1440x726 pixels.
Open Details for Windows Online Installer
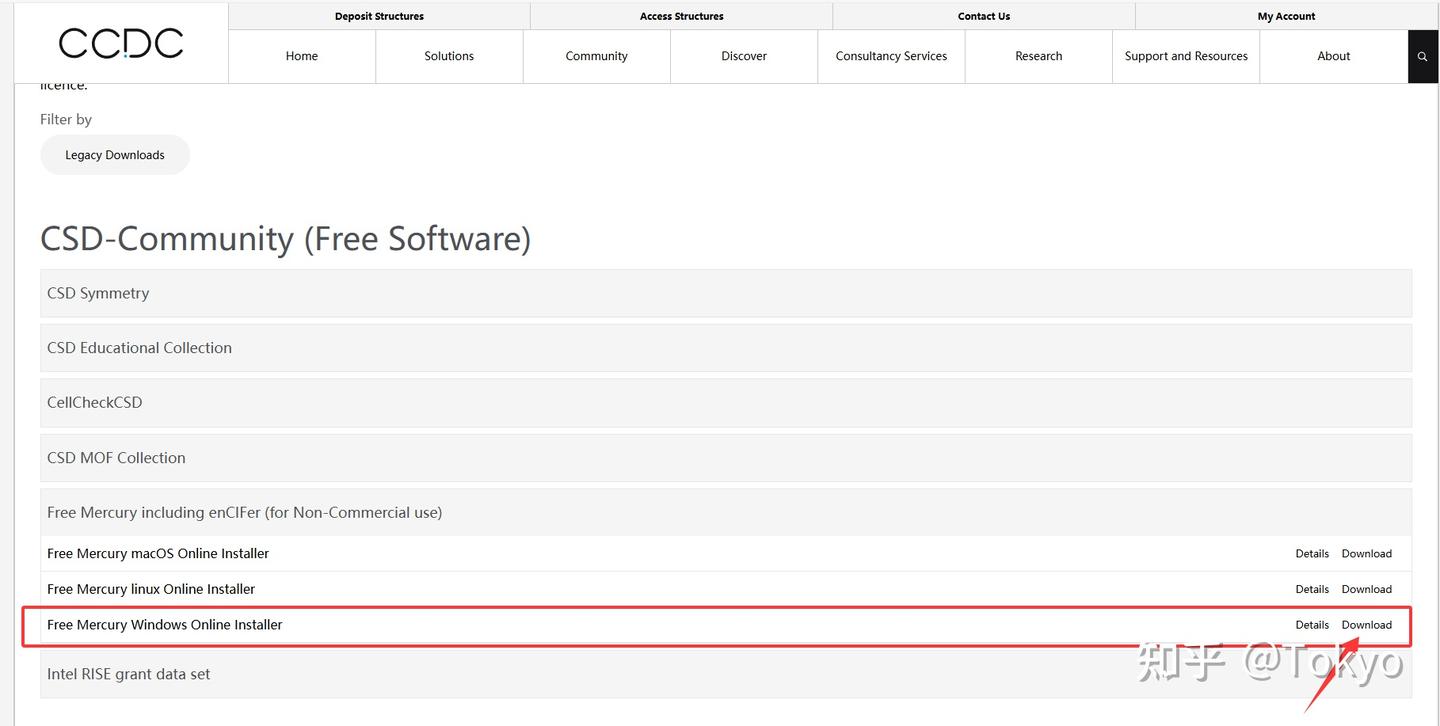(x=1312, y=625)
